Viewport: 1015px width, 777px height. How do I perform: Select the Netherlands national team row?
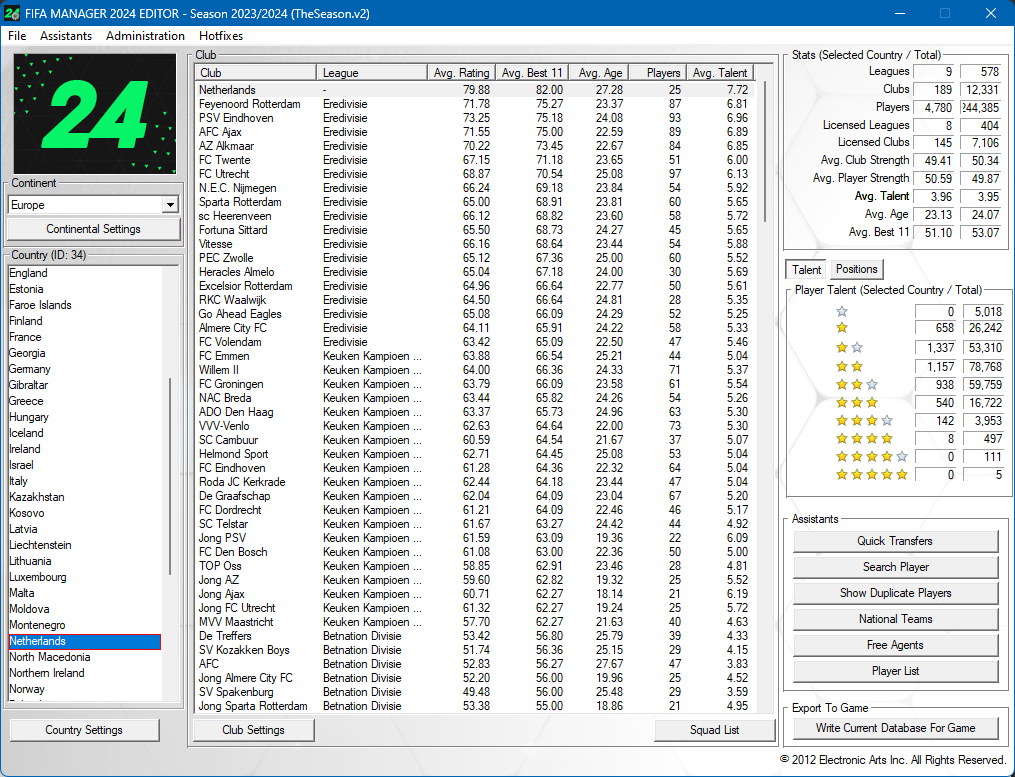pos(474,90)
